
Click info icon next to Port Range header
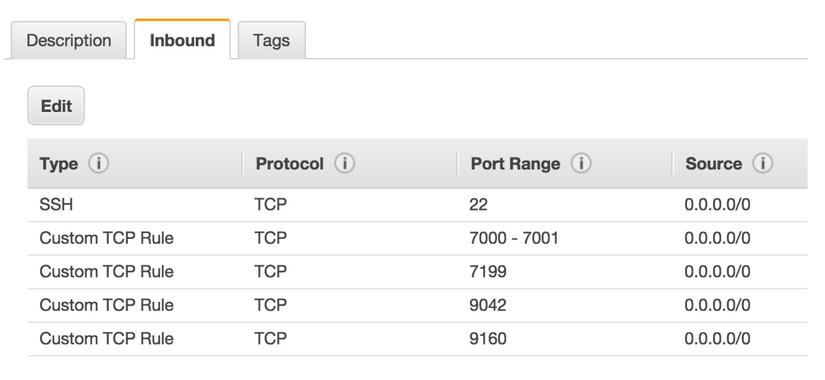pos(581,164)
